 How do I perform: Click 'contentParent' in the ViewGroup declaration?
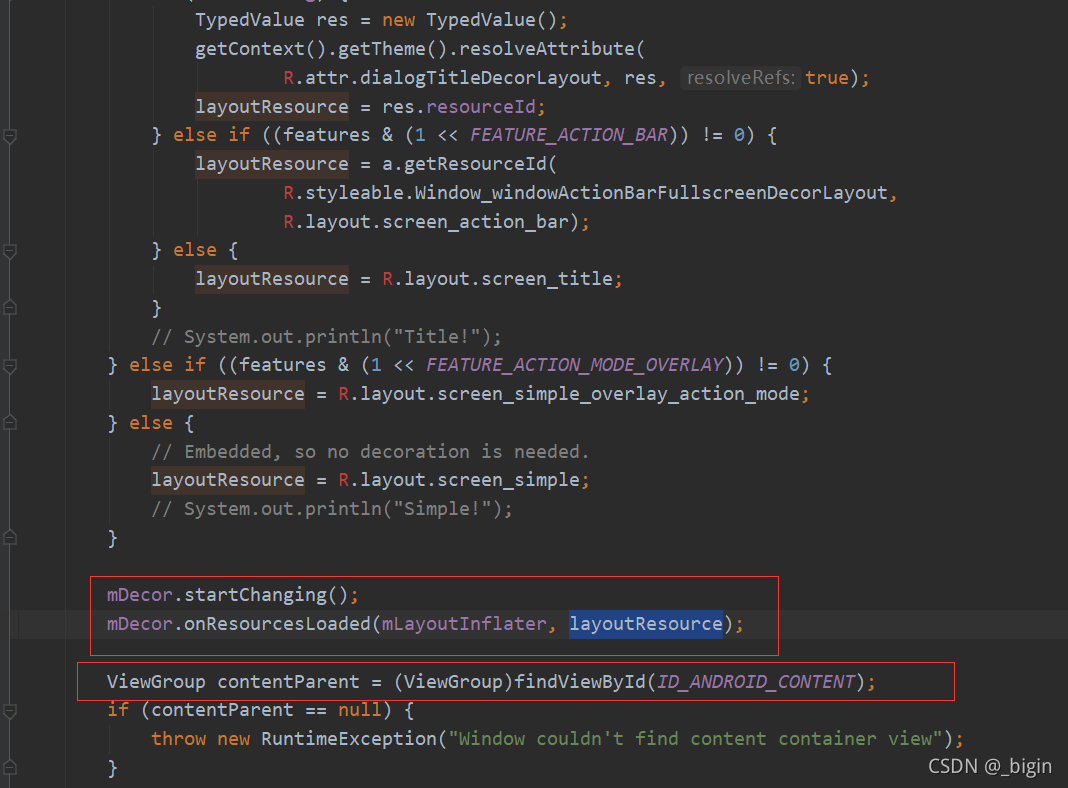click(x=288, y=682)
